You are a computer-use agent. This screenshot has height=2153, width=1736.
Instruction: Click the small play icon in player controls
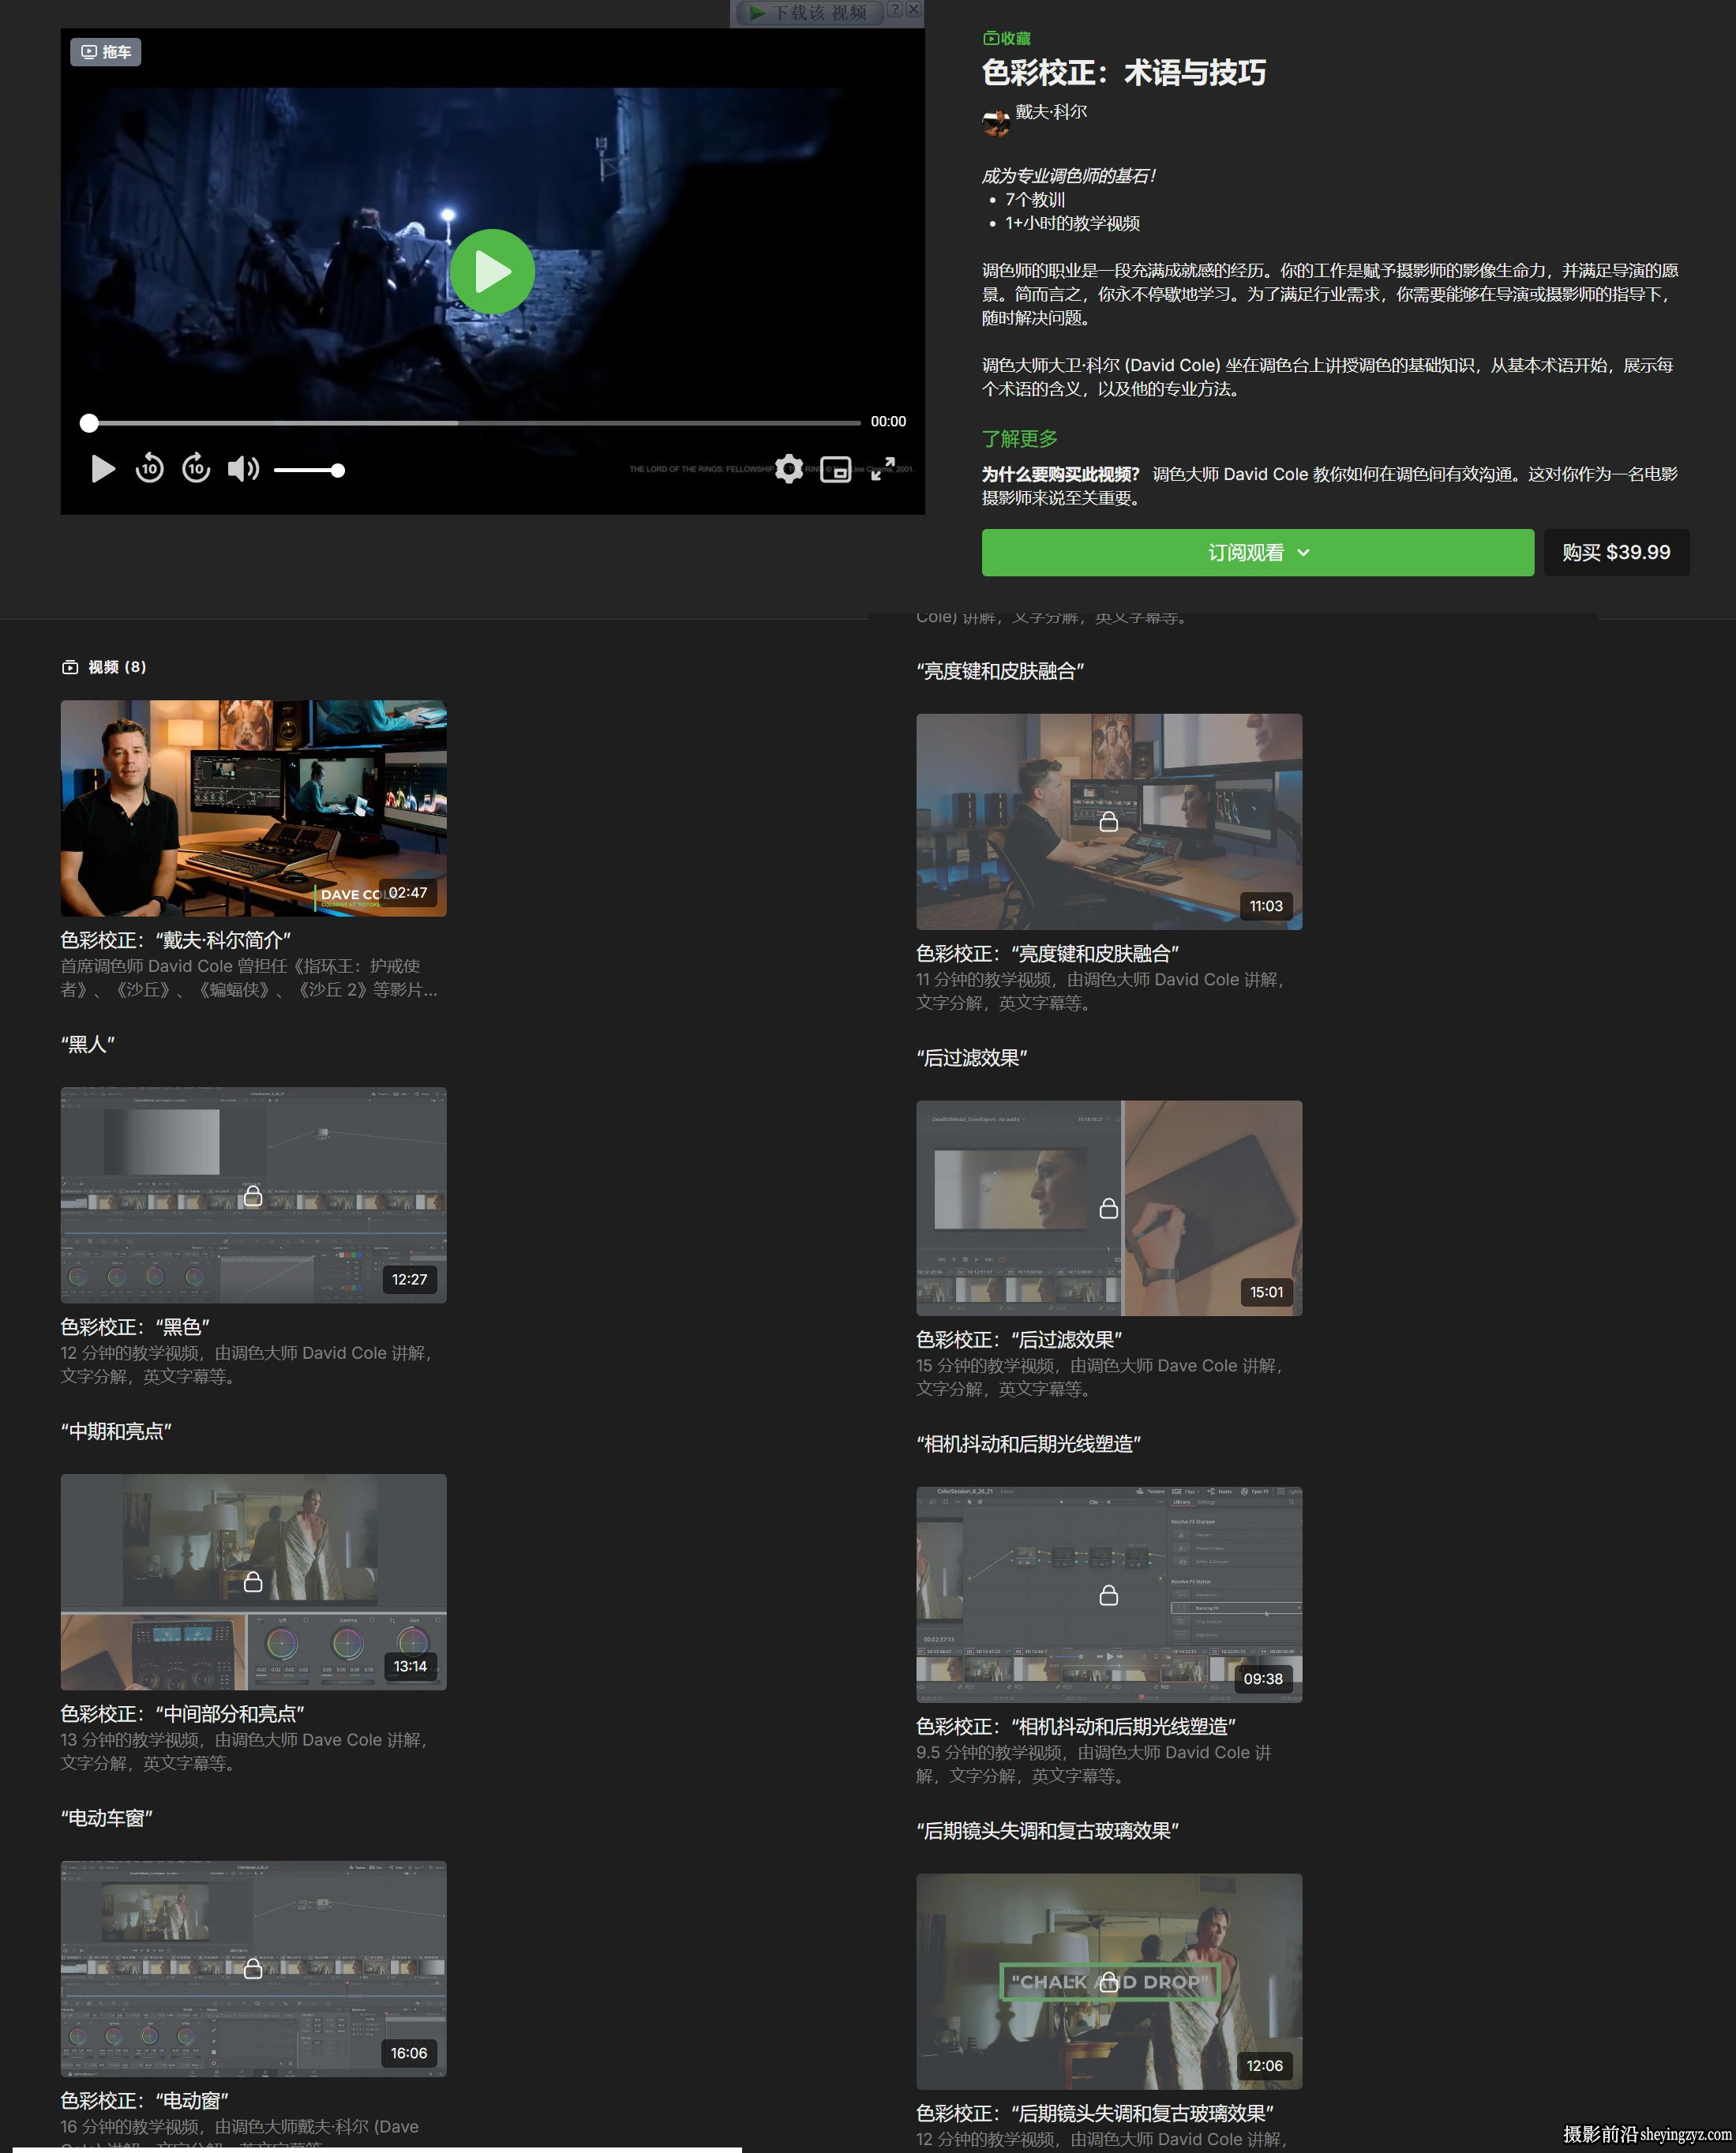tap(102, 468)
